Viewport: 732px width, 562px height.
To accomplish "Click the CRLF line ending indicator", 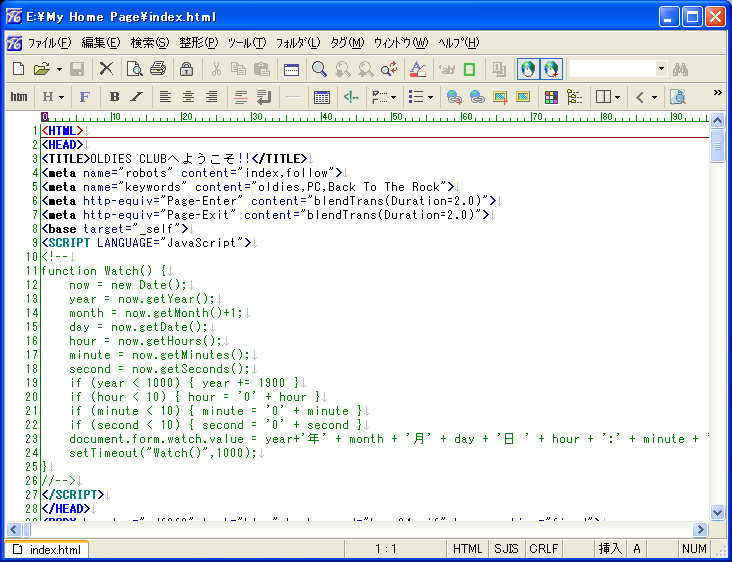I will click(544, 549).
